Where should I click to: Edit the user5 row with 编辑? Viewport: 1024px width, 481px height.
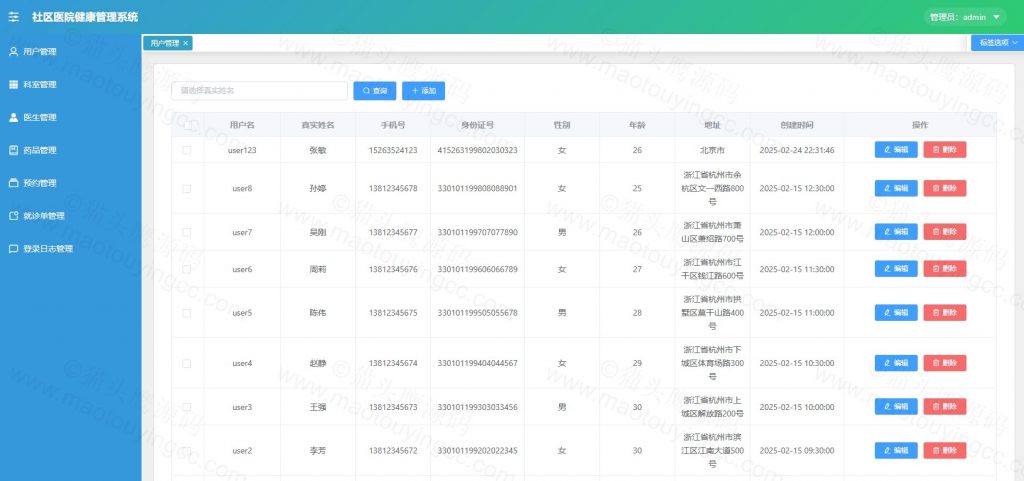click(896, 313)
